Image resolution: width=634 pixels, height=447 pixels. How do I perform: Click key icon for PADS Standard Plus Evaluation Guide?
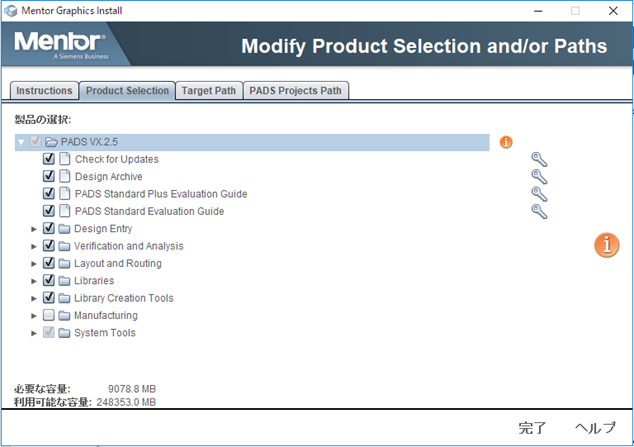(x=539, y=194)
